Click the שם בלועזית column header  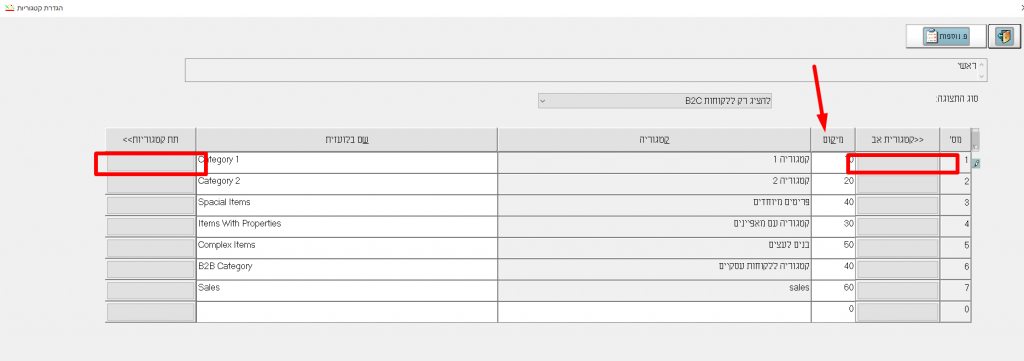347,139
